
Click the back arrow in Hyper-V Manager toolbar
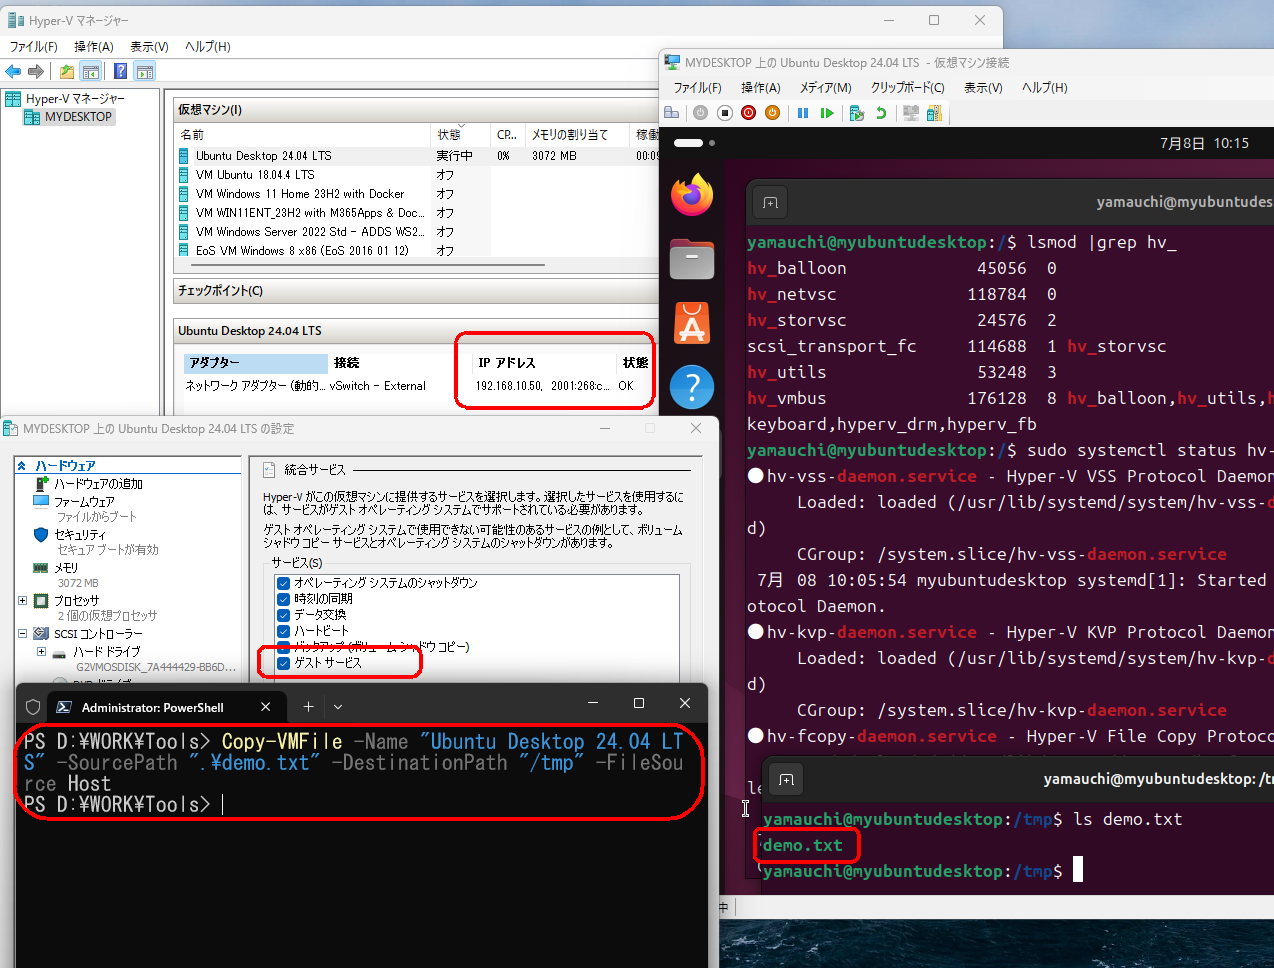pyautogui.click(x=13, y=71)
